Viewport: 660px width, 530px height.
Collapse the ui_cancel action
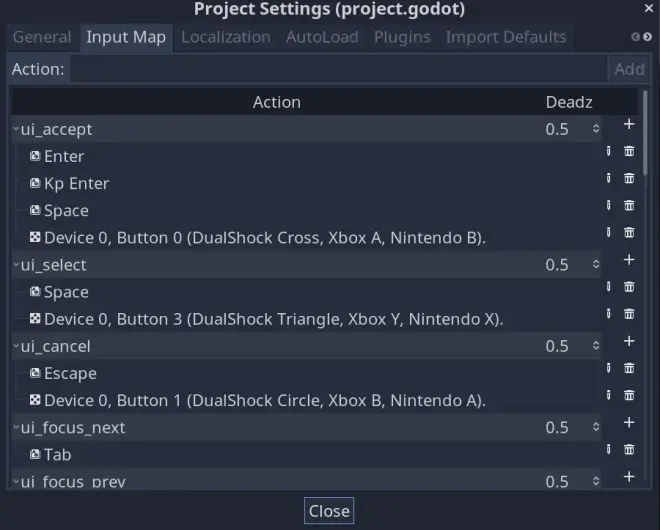[x=16, y=346]
